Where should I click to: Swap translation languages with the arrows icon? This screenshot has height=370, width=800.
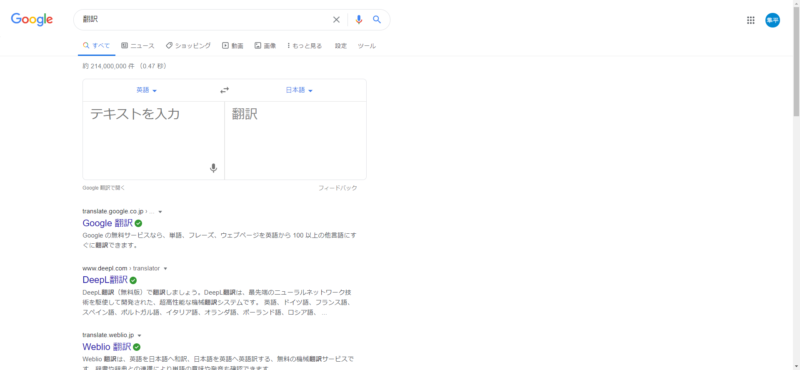(224, 90)
